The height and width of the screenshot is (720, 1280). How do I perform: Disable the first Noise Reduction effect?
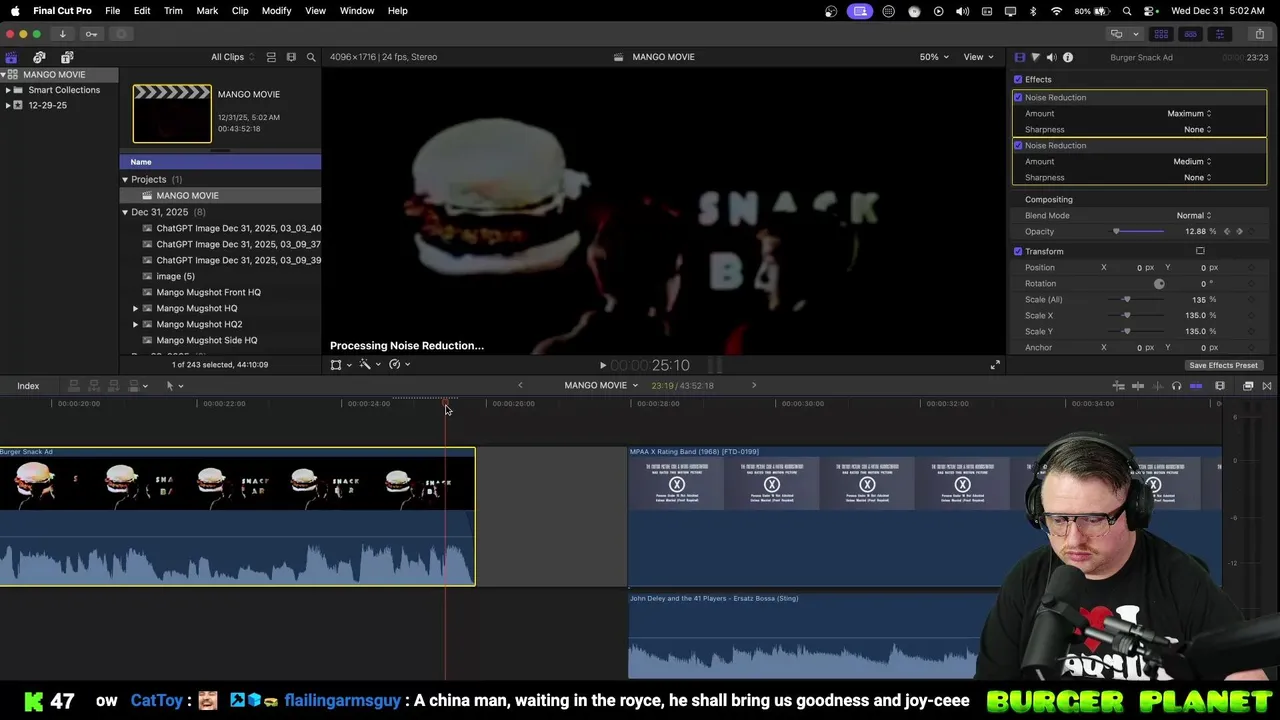point(1018,97)
